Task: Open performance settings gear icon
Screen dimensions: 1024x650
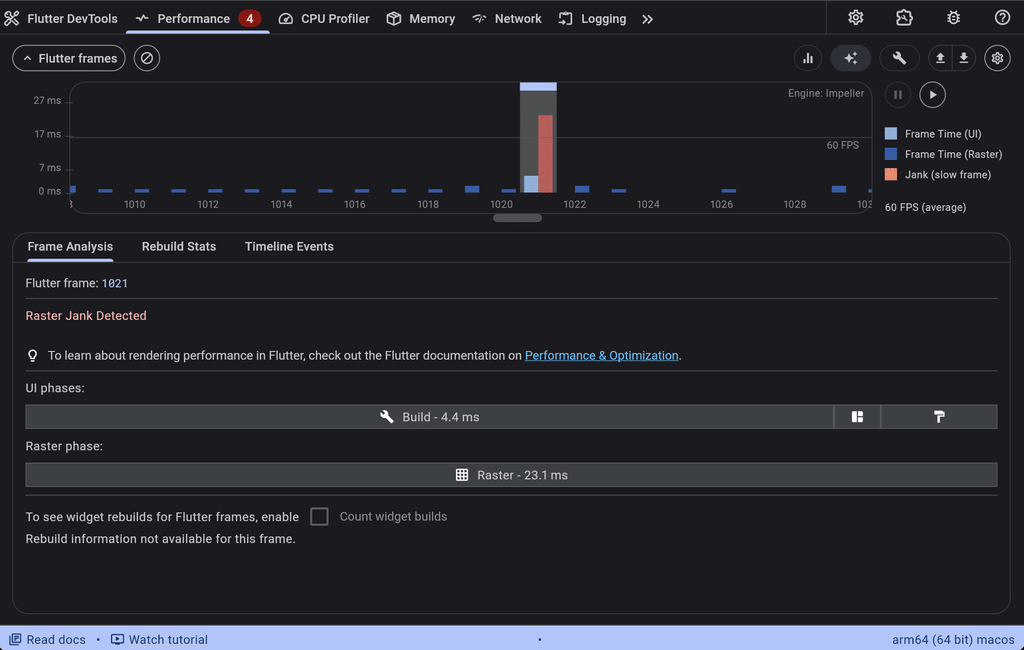Action: pos(997,58)
